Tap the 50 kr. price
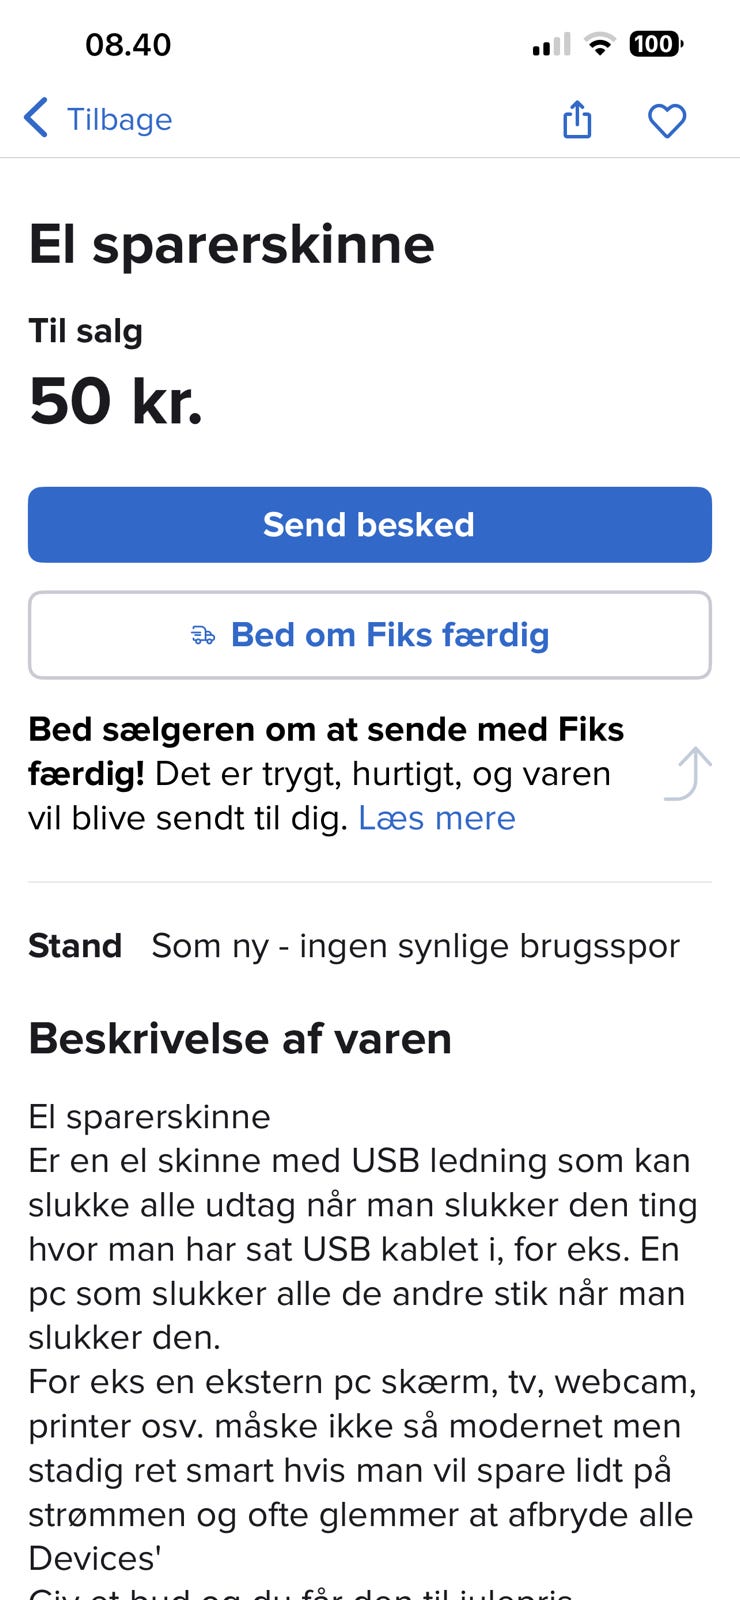 click(x=116, y=402)
